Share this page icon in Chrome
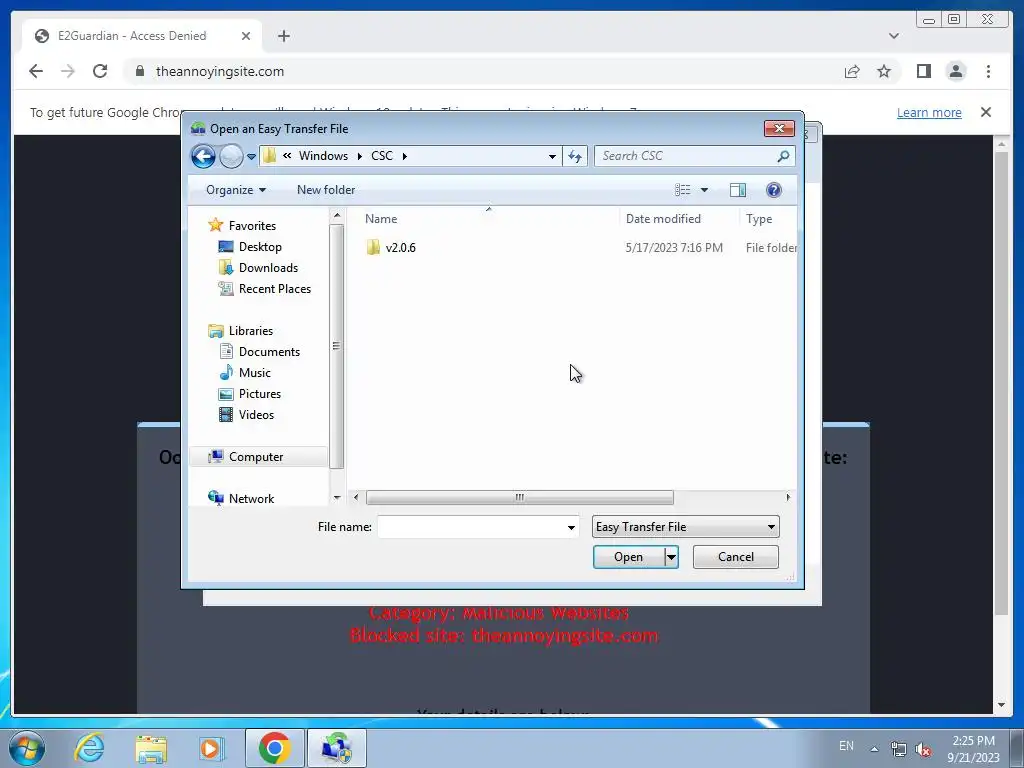This screenshot has width=1024, height=768. 852,72
